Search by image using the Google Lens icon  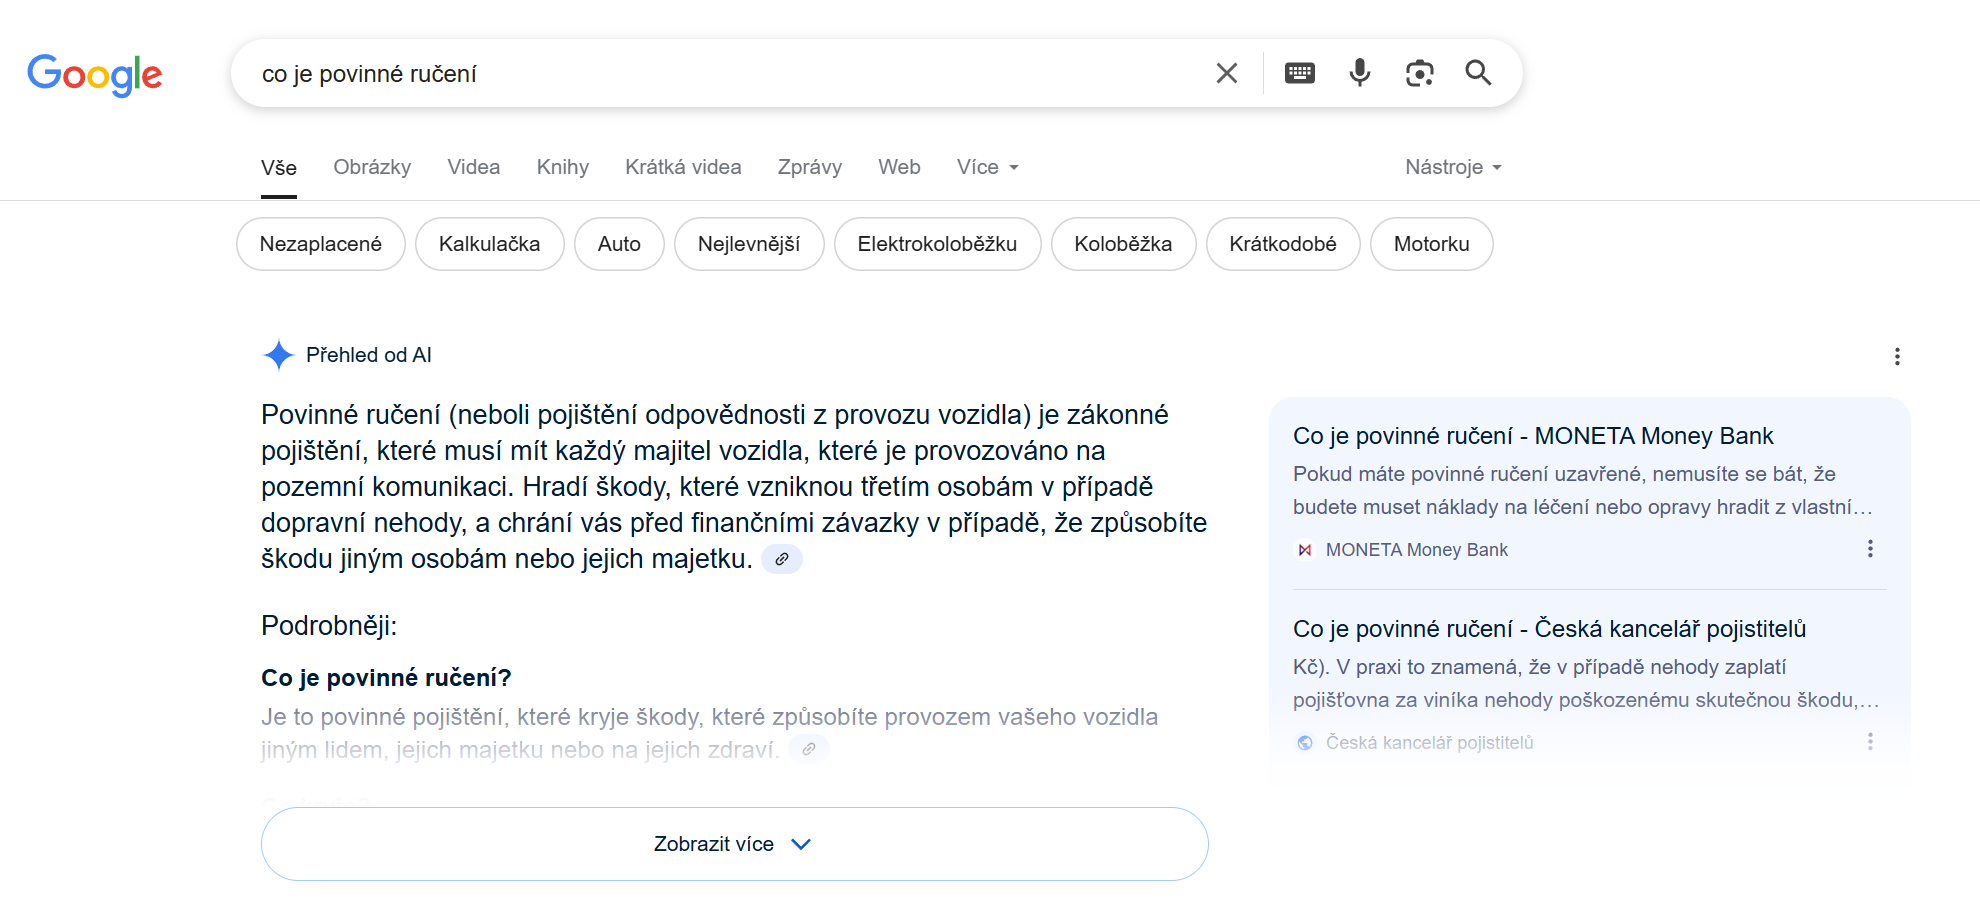1420,72
